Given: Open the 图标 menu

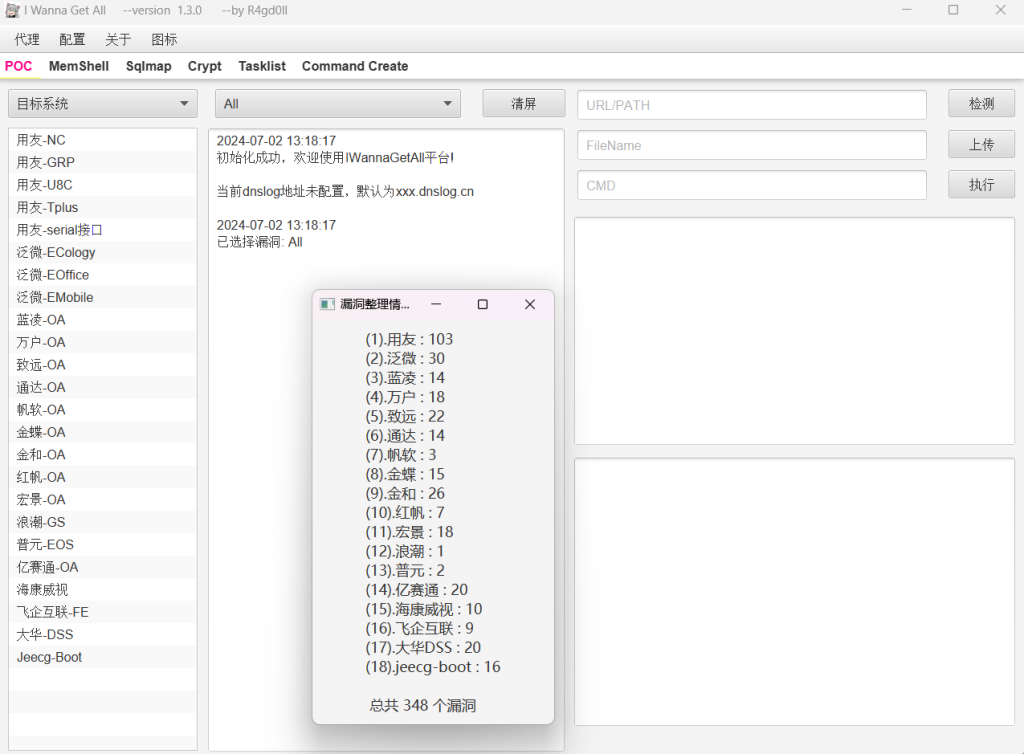Looking at the screenshot, I should tap(164, 40).
